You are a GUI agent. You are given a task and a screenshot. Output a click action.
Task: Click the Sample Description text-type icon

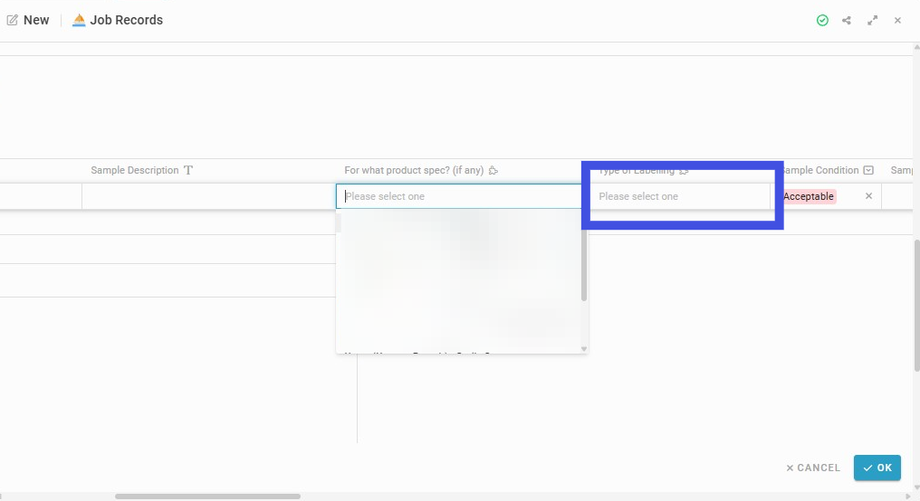click(188, 170)
